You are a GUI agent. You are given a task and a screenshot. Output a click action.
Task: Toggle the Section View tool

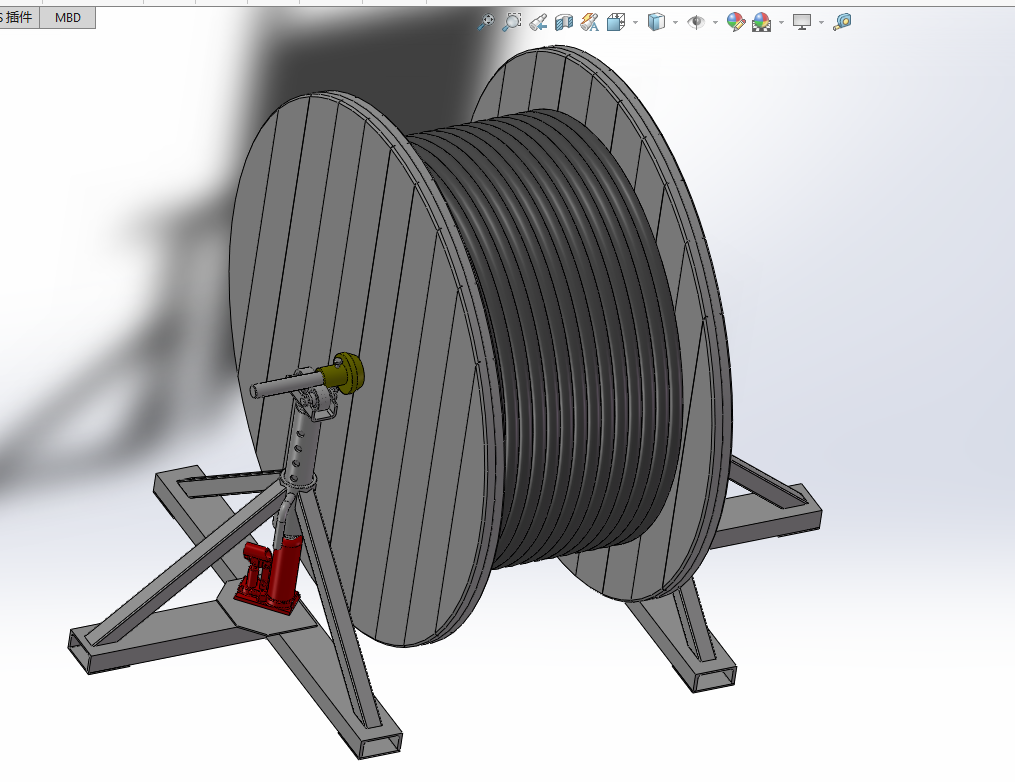tap(564, 23)
